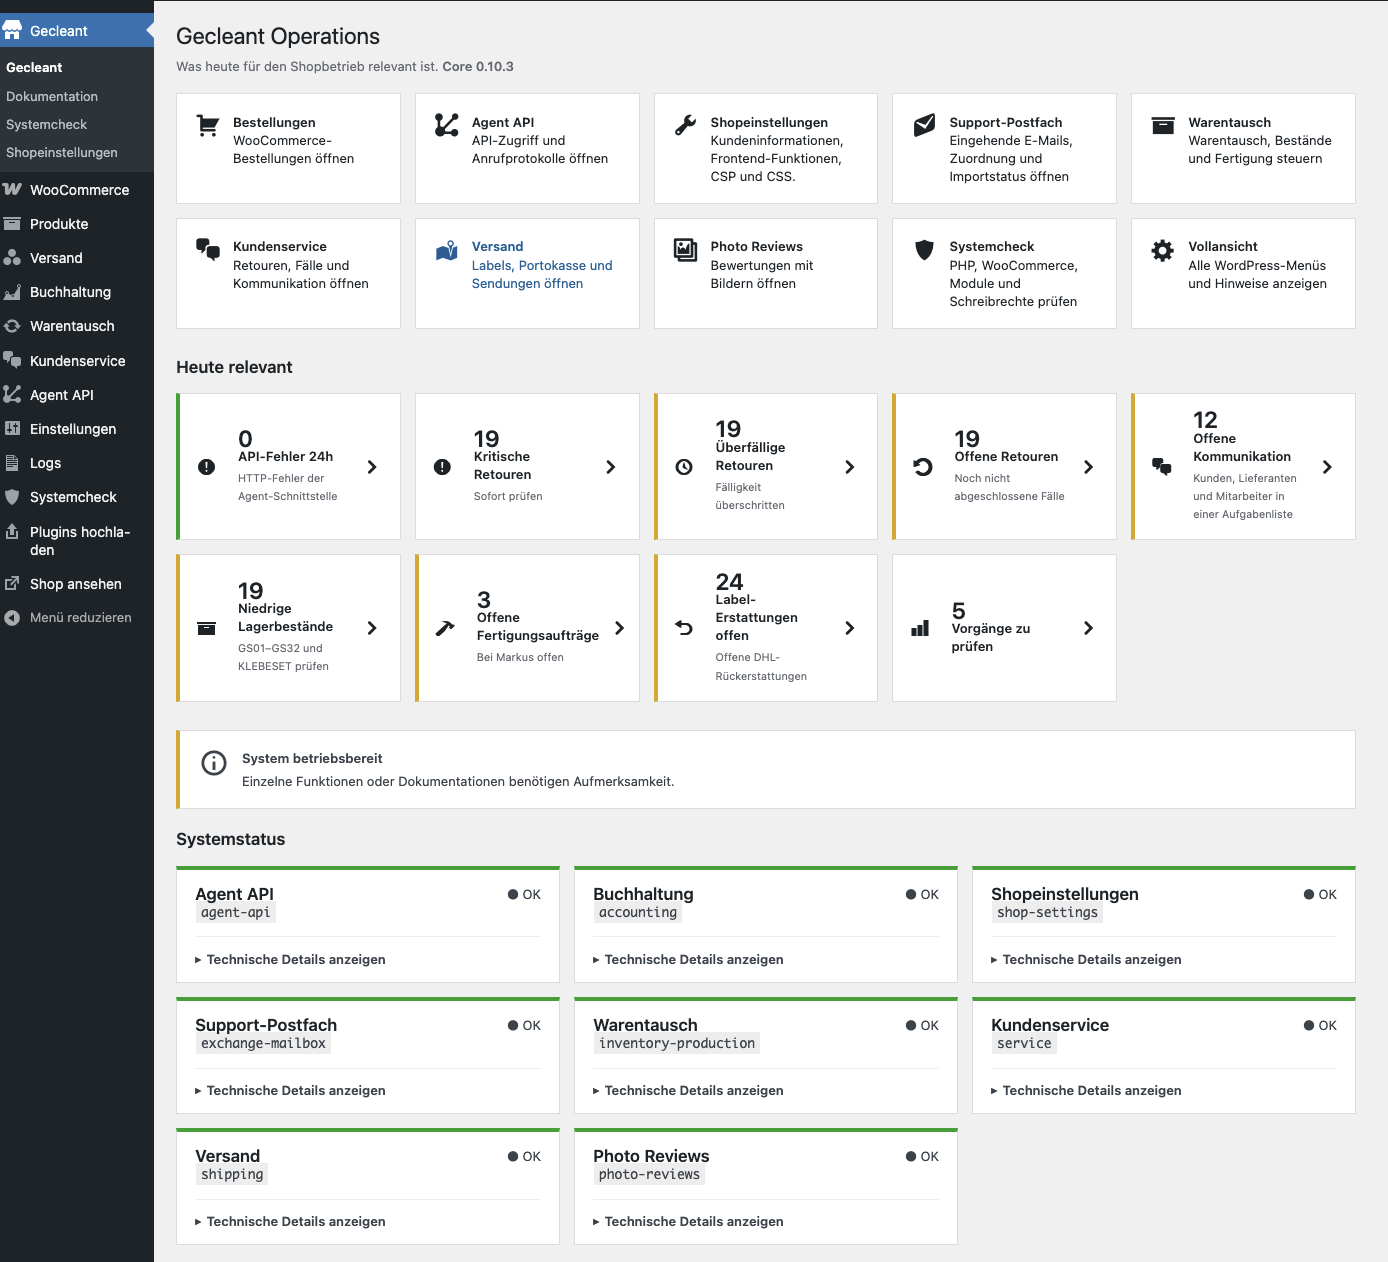Click the Shopeinstellungen wrench icon
The height and width of the screenshot is (1262, 1388).
tap(685, 125)
